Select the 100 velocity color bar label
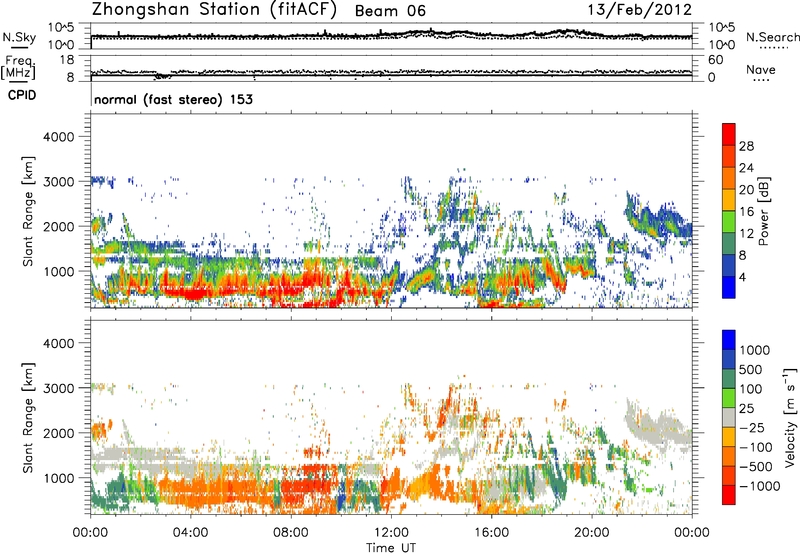 click(x=751, y=389)
